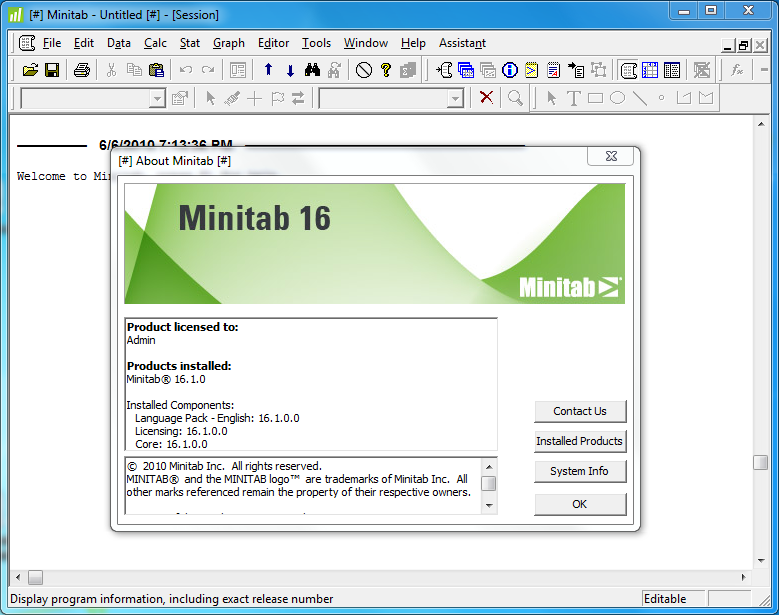Open the Assistant menu

click(462, 43)
